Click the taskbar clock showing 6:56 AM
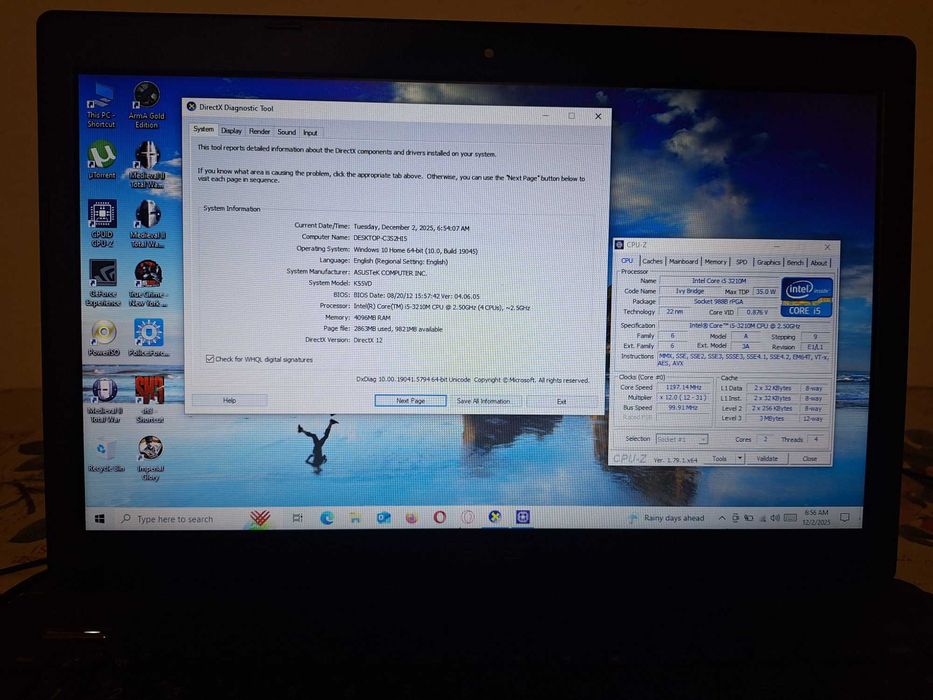 [x=816, y=517]
